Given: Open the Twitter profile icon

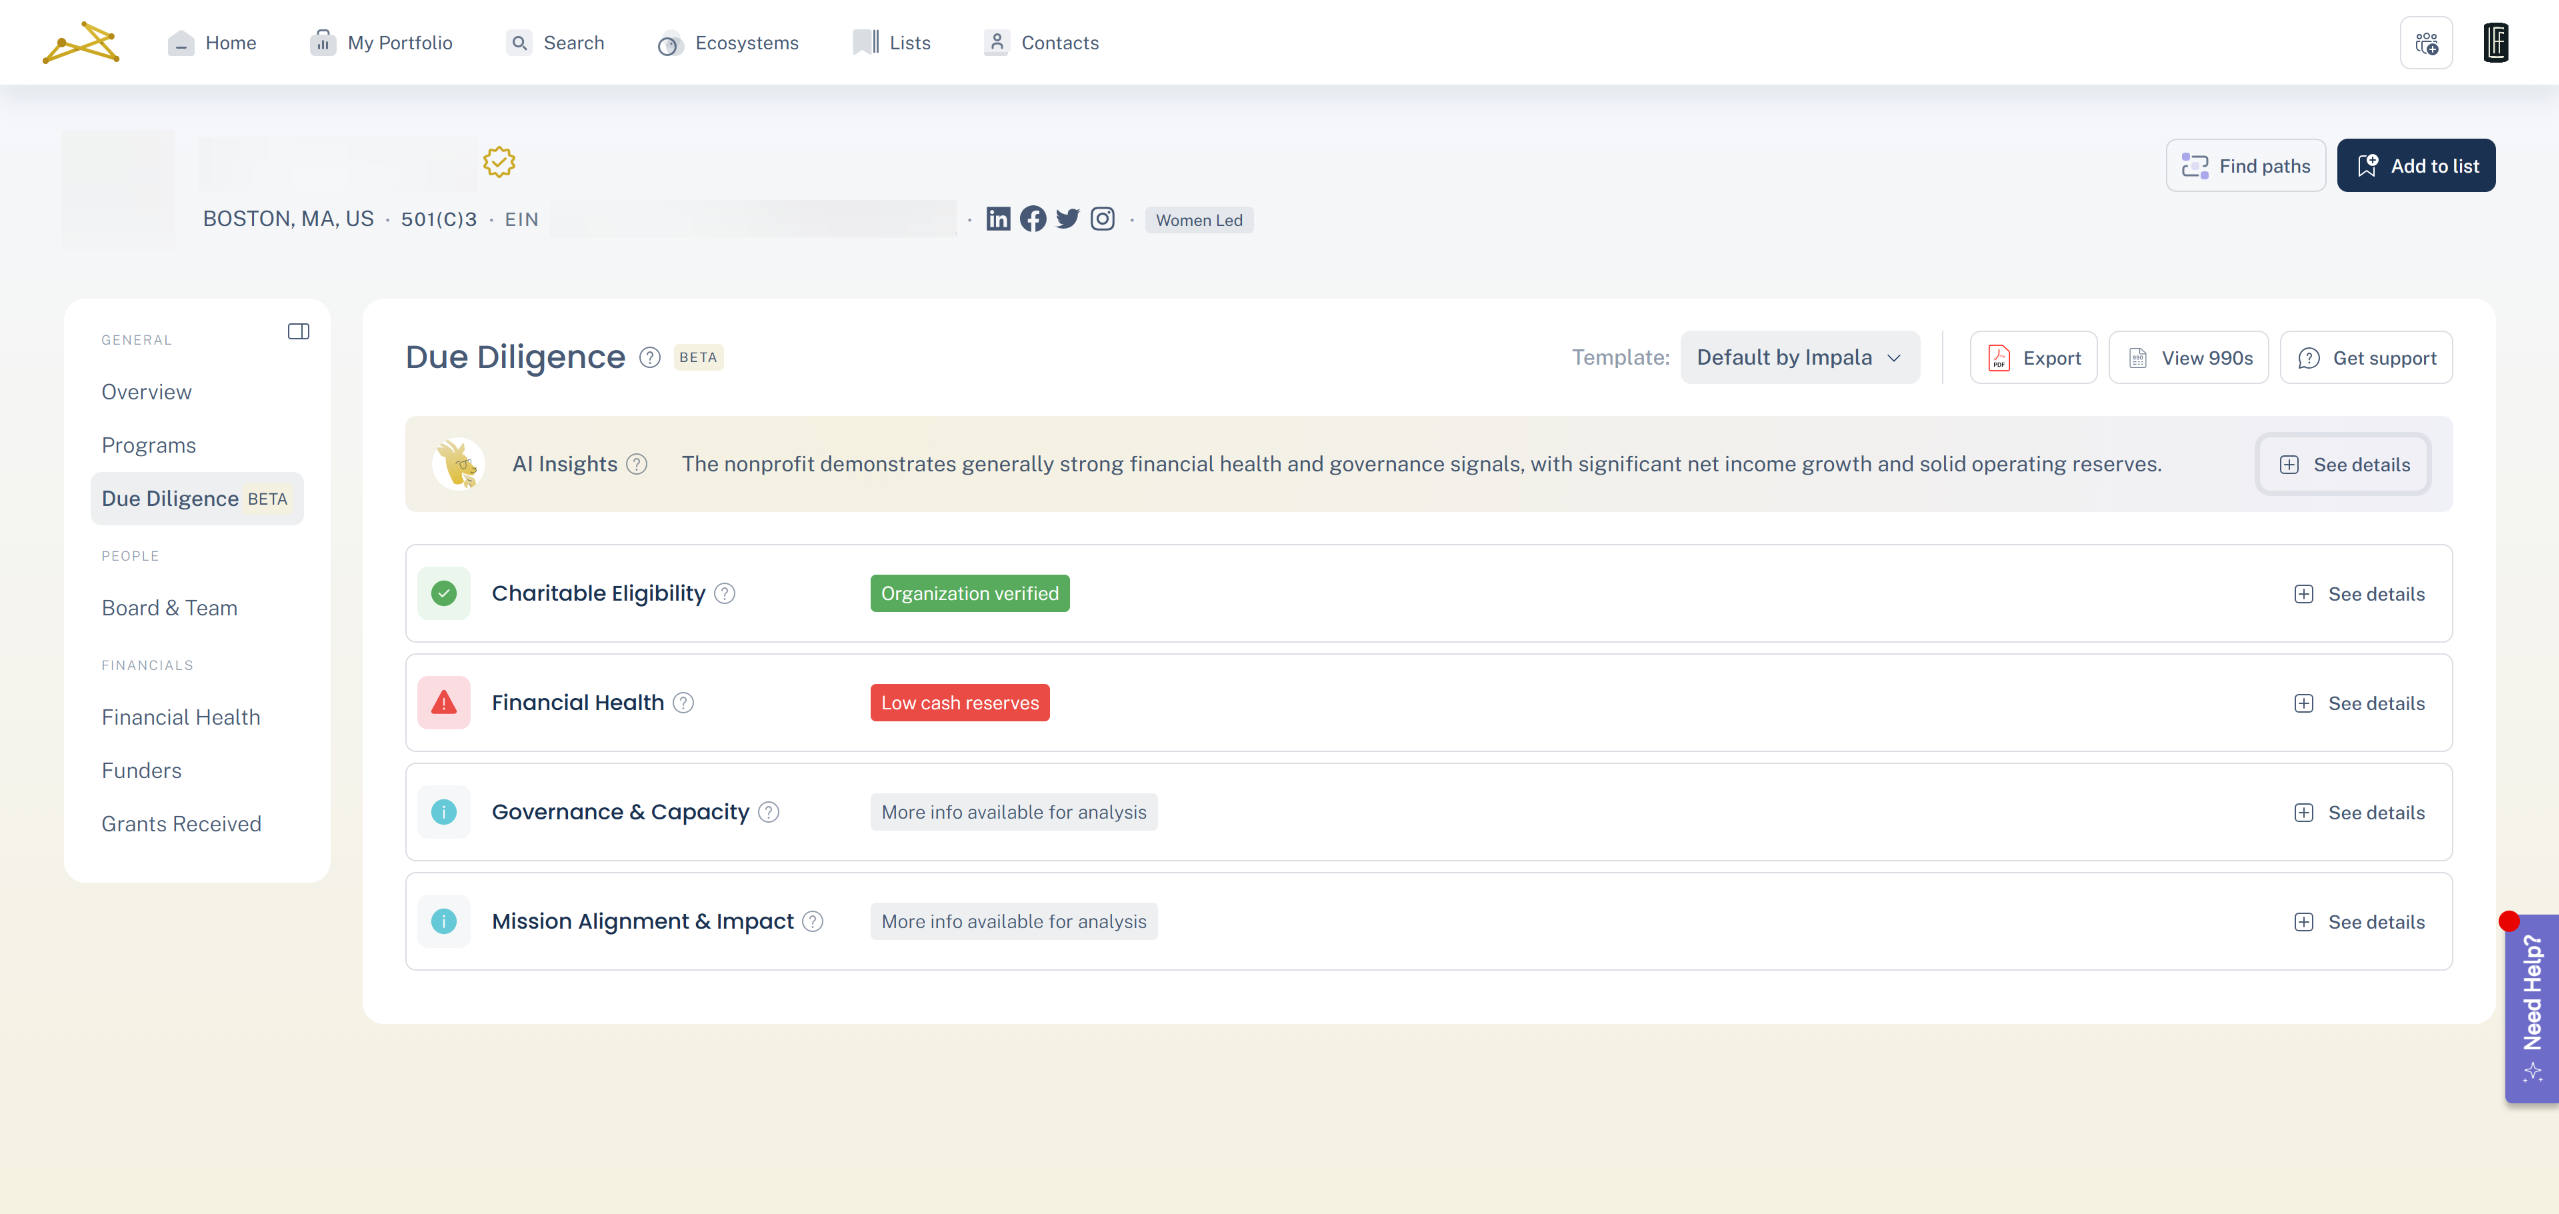Looking at the screenshot, I should coord(1068,219).
